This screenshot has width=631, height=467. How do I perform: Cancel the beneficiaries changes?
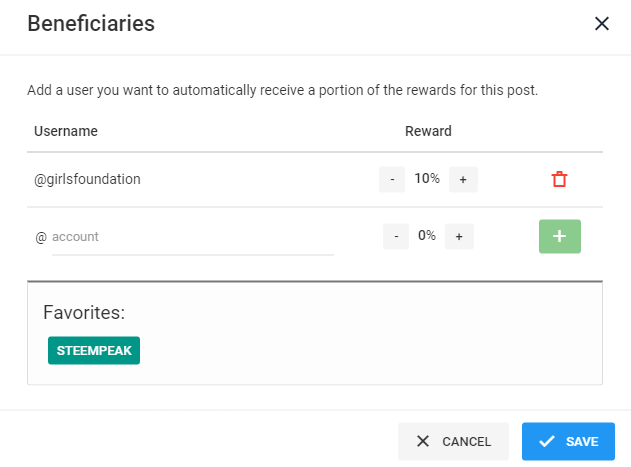[453, 441]
